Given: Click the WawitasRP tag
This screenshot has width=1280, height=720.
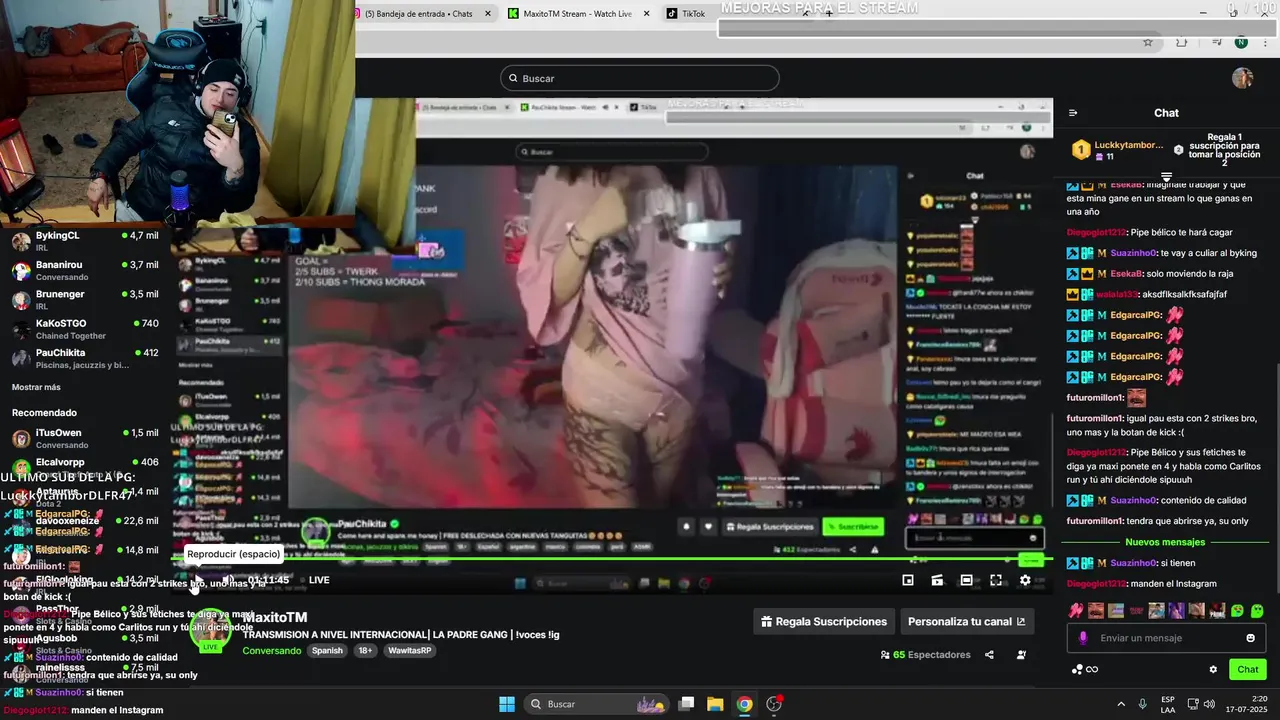Looking at the screenshot, I should pyautogui.click(x=410, y=651).
